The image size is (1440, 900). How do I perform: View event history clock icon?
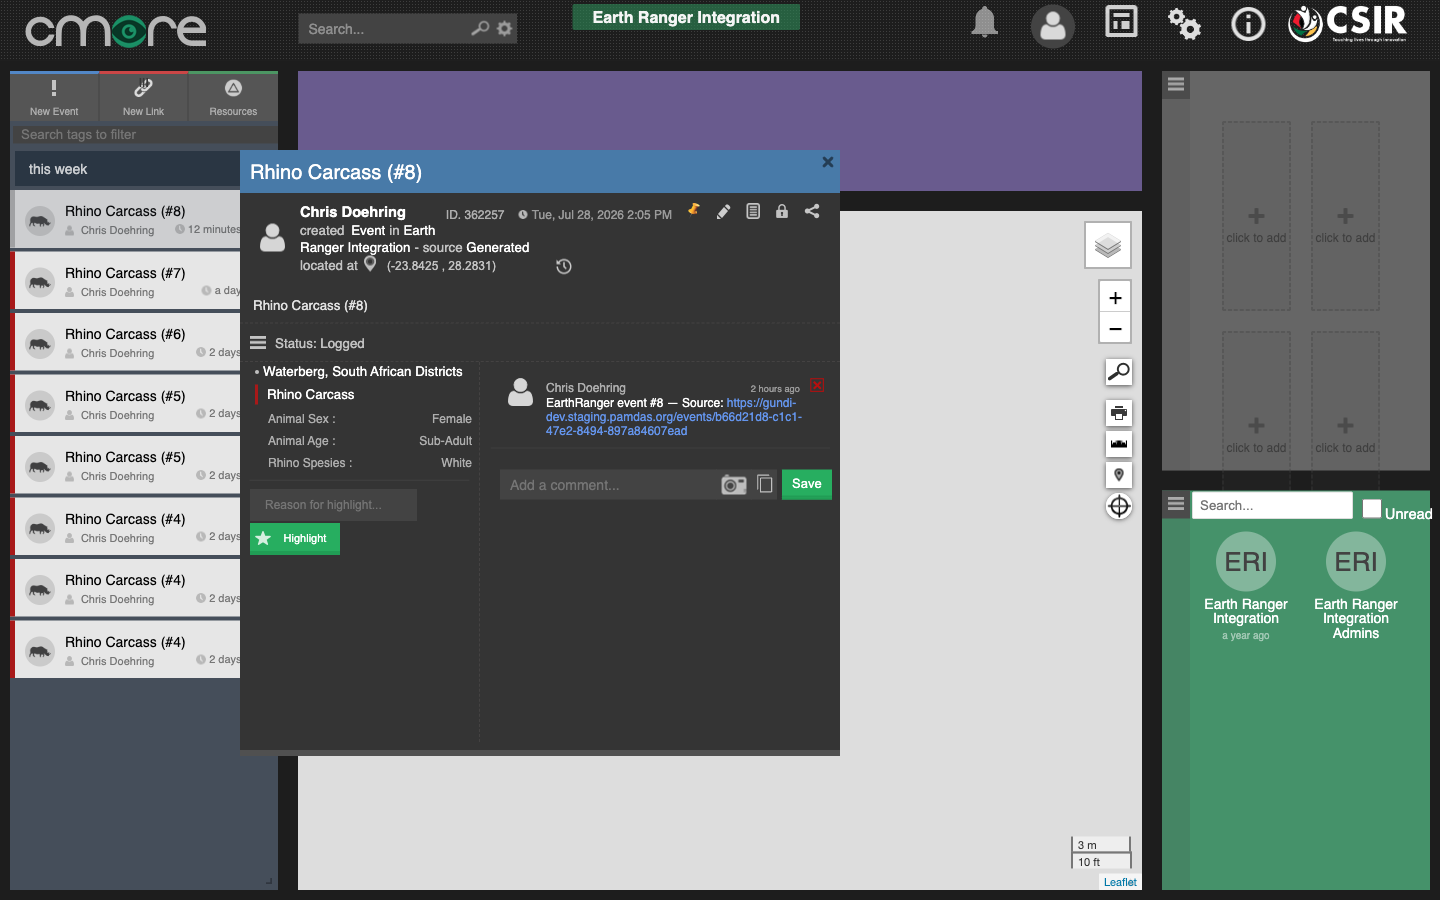coord(564,266)
